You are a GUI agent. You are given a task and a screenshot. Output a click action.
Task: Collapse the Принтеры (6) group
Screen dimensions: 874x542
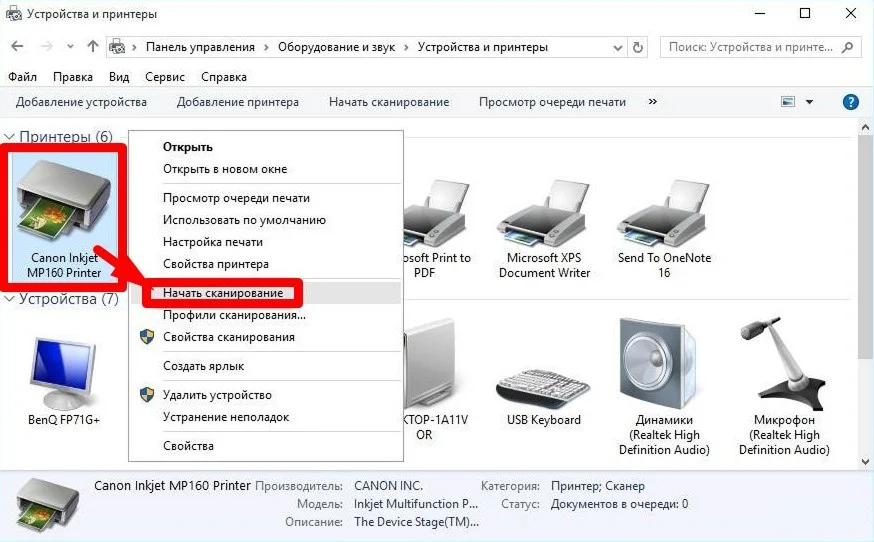(10, 137)
